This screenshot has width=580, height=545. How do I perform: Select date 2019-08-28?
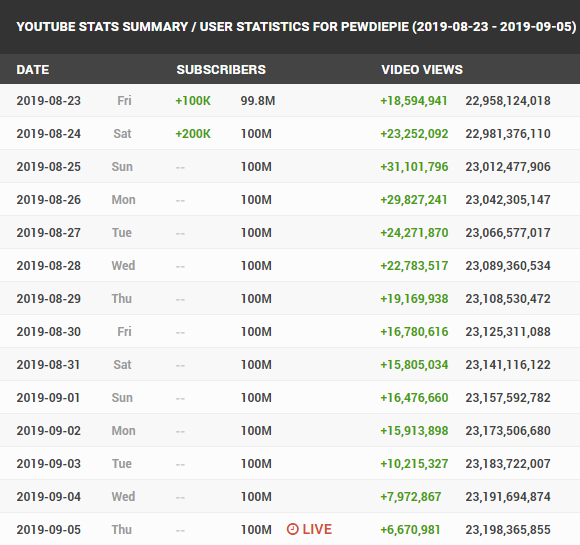pos(48,265)
